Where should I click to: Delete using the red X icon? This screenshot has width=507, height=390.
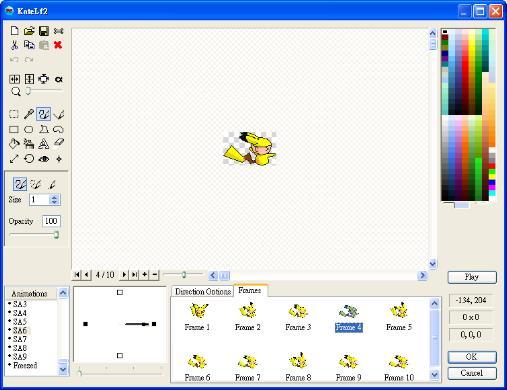tap(58, 45)
